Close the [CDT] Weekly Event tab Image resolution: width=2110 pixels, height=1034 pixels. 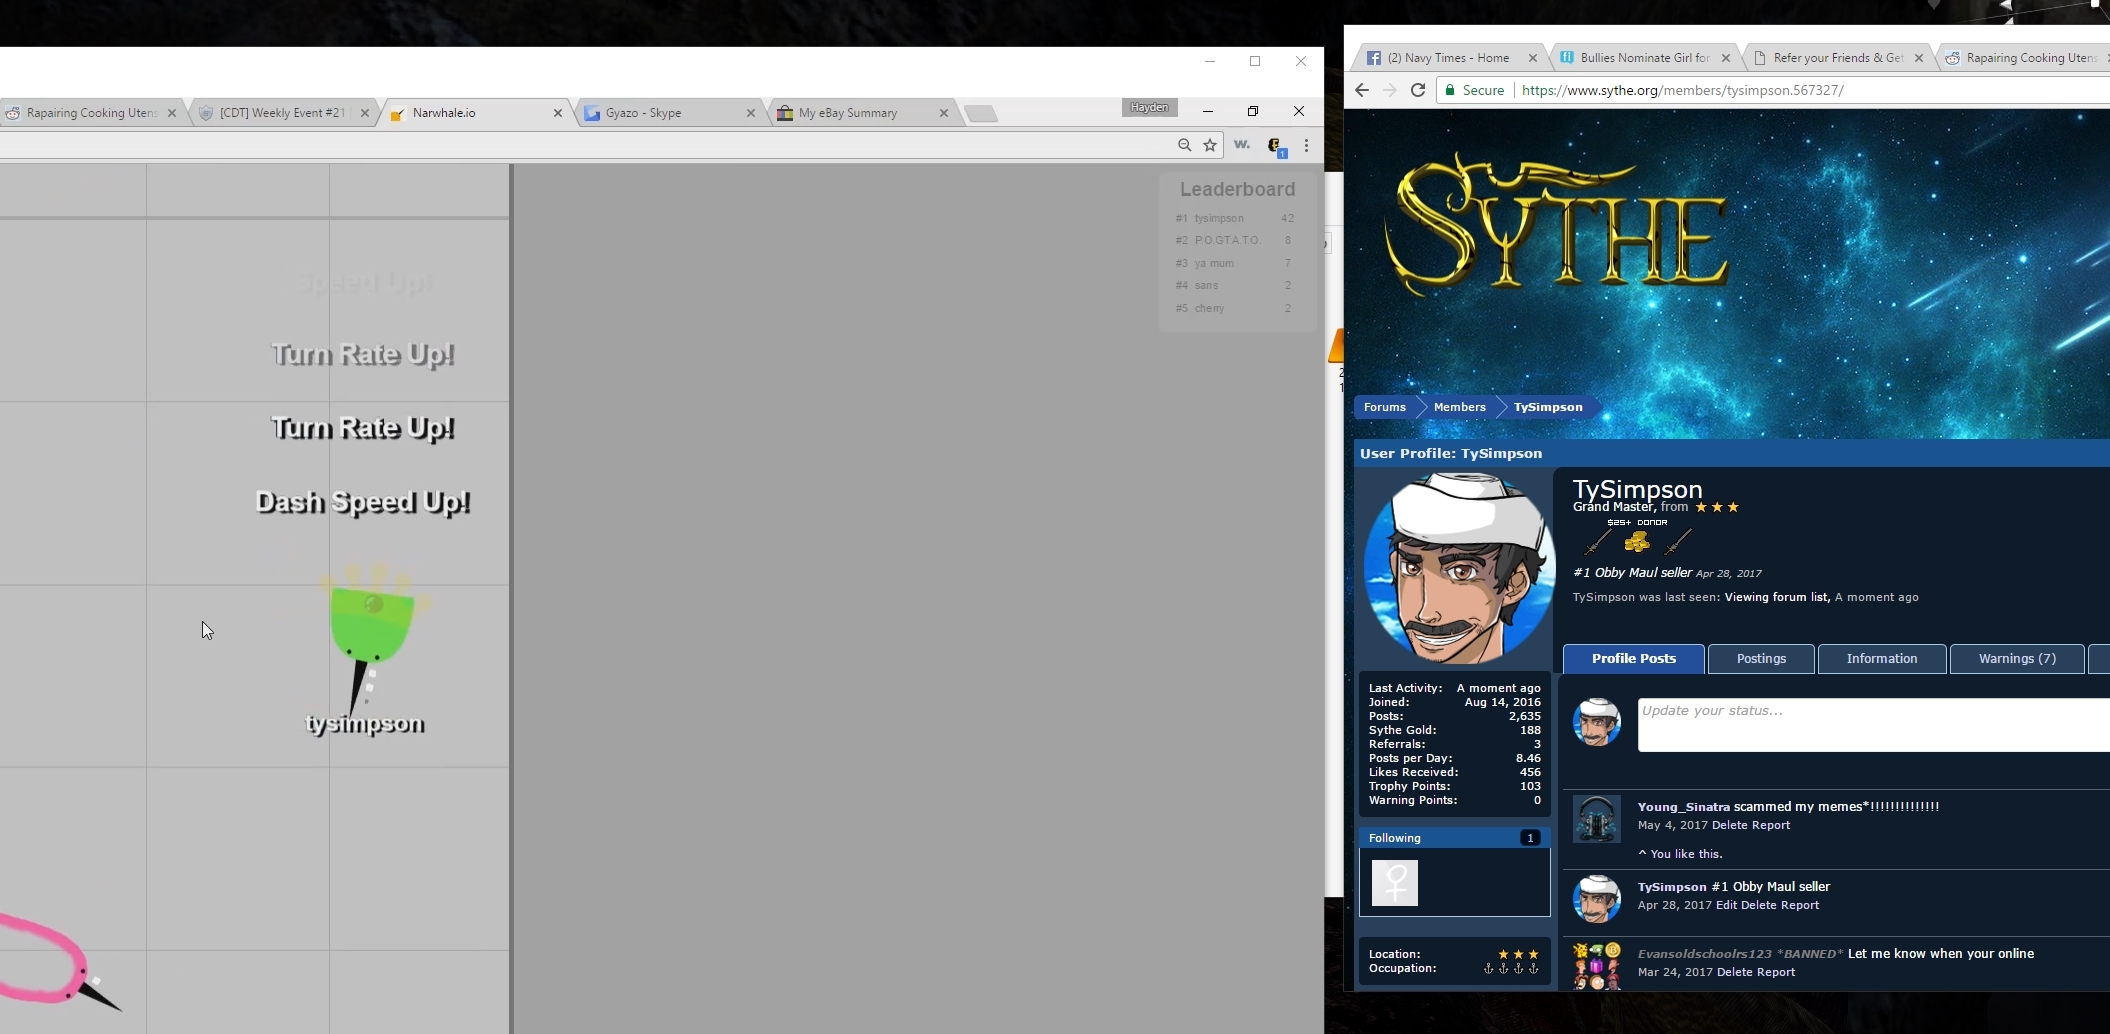click(365, 113)
